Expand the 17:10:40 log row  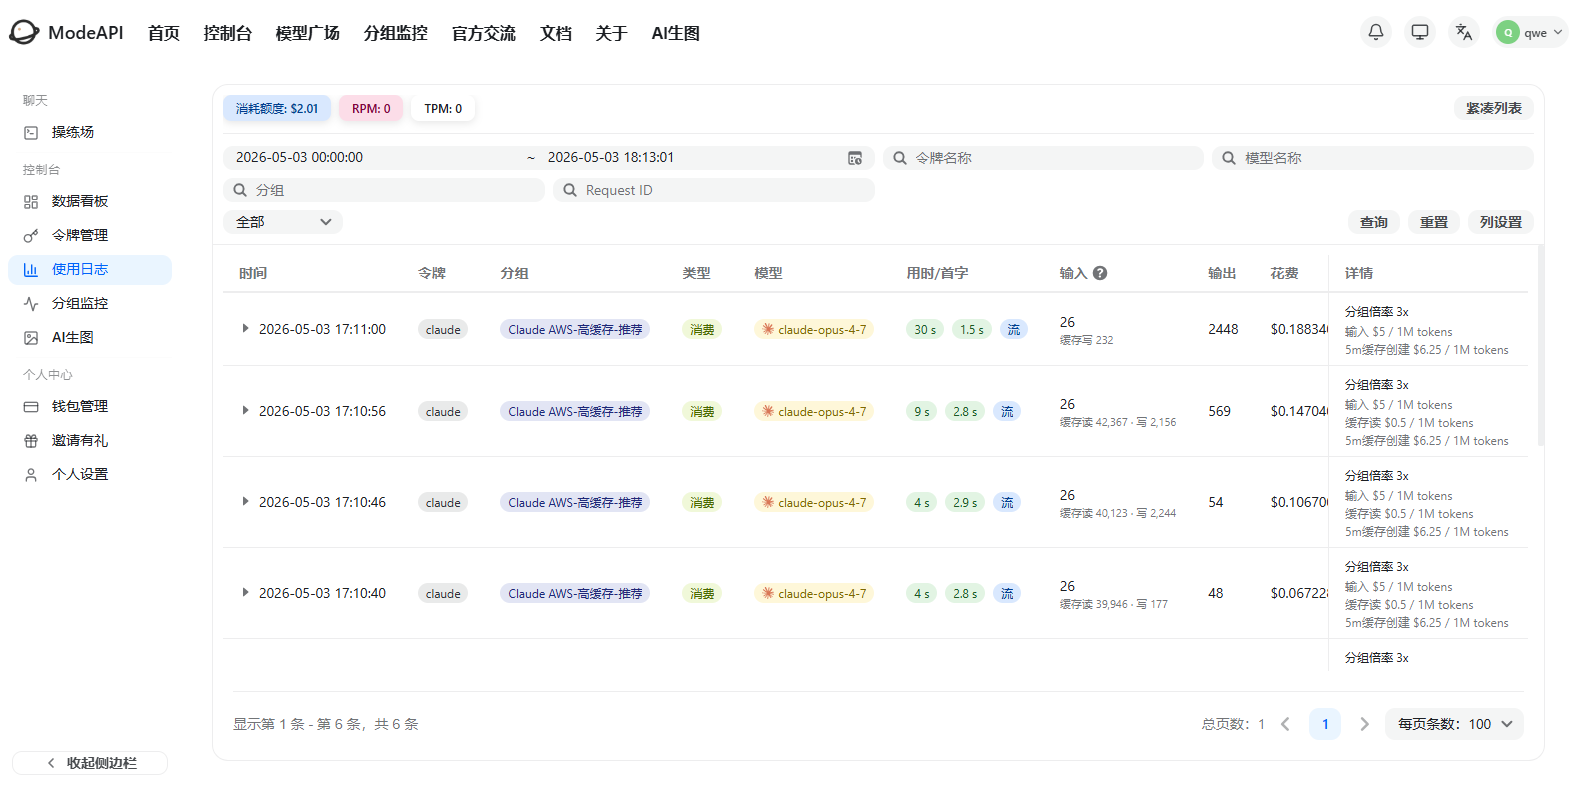tap(245, 592)
